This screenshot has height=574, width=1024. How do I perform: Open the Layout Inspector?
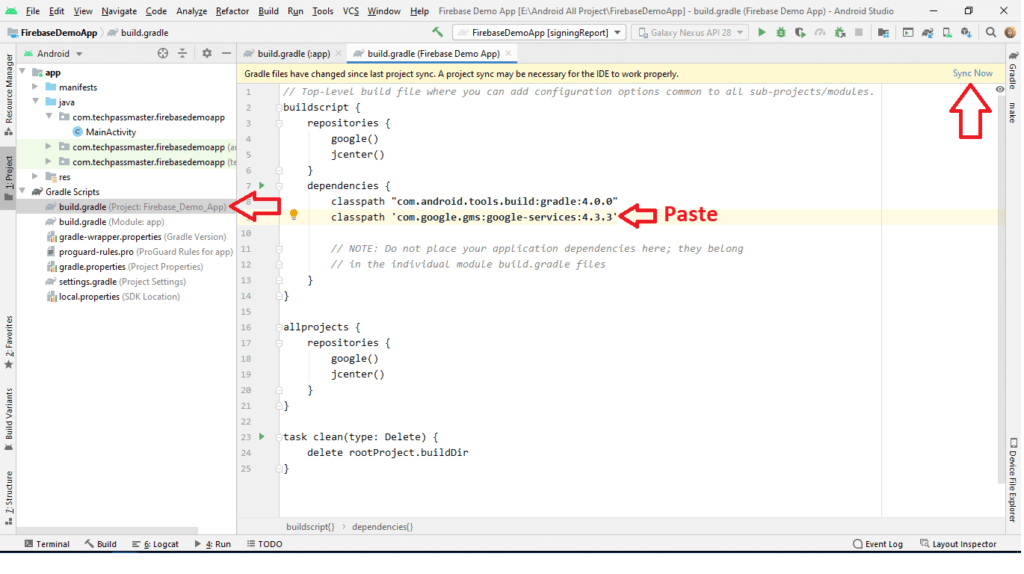[958, 544]
